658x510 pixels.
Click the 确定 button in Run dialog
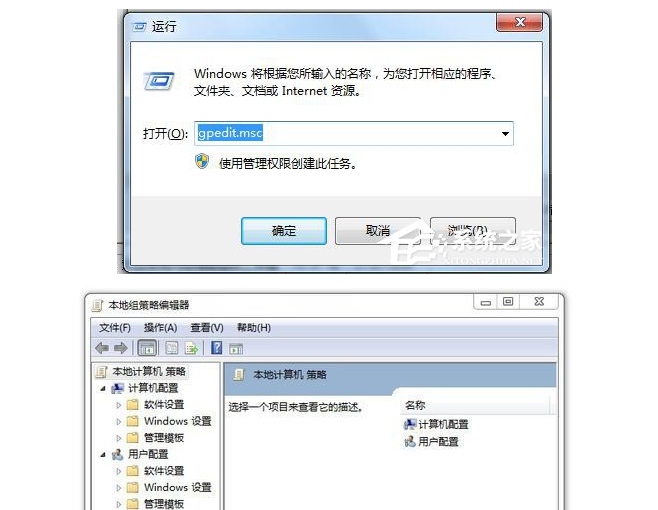pyautogui.click(x=284, y=231)
